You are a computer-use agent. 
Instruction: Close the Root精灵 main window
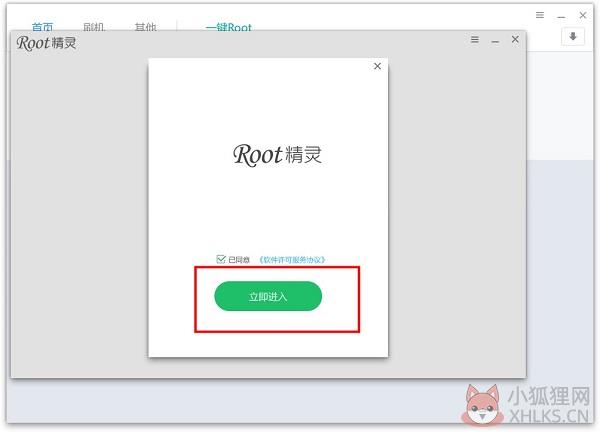pyautogui.click(x=515, y=39)
